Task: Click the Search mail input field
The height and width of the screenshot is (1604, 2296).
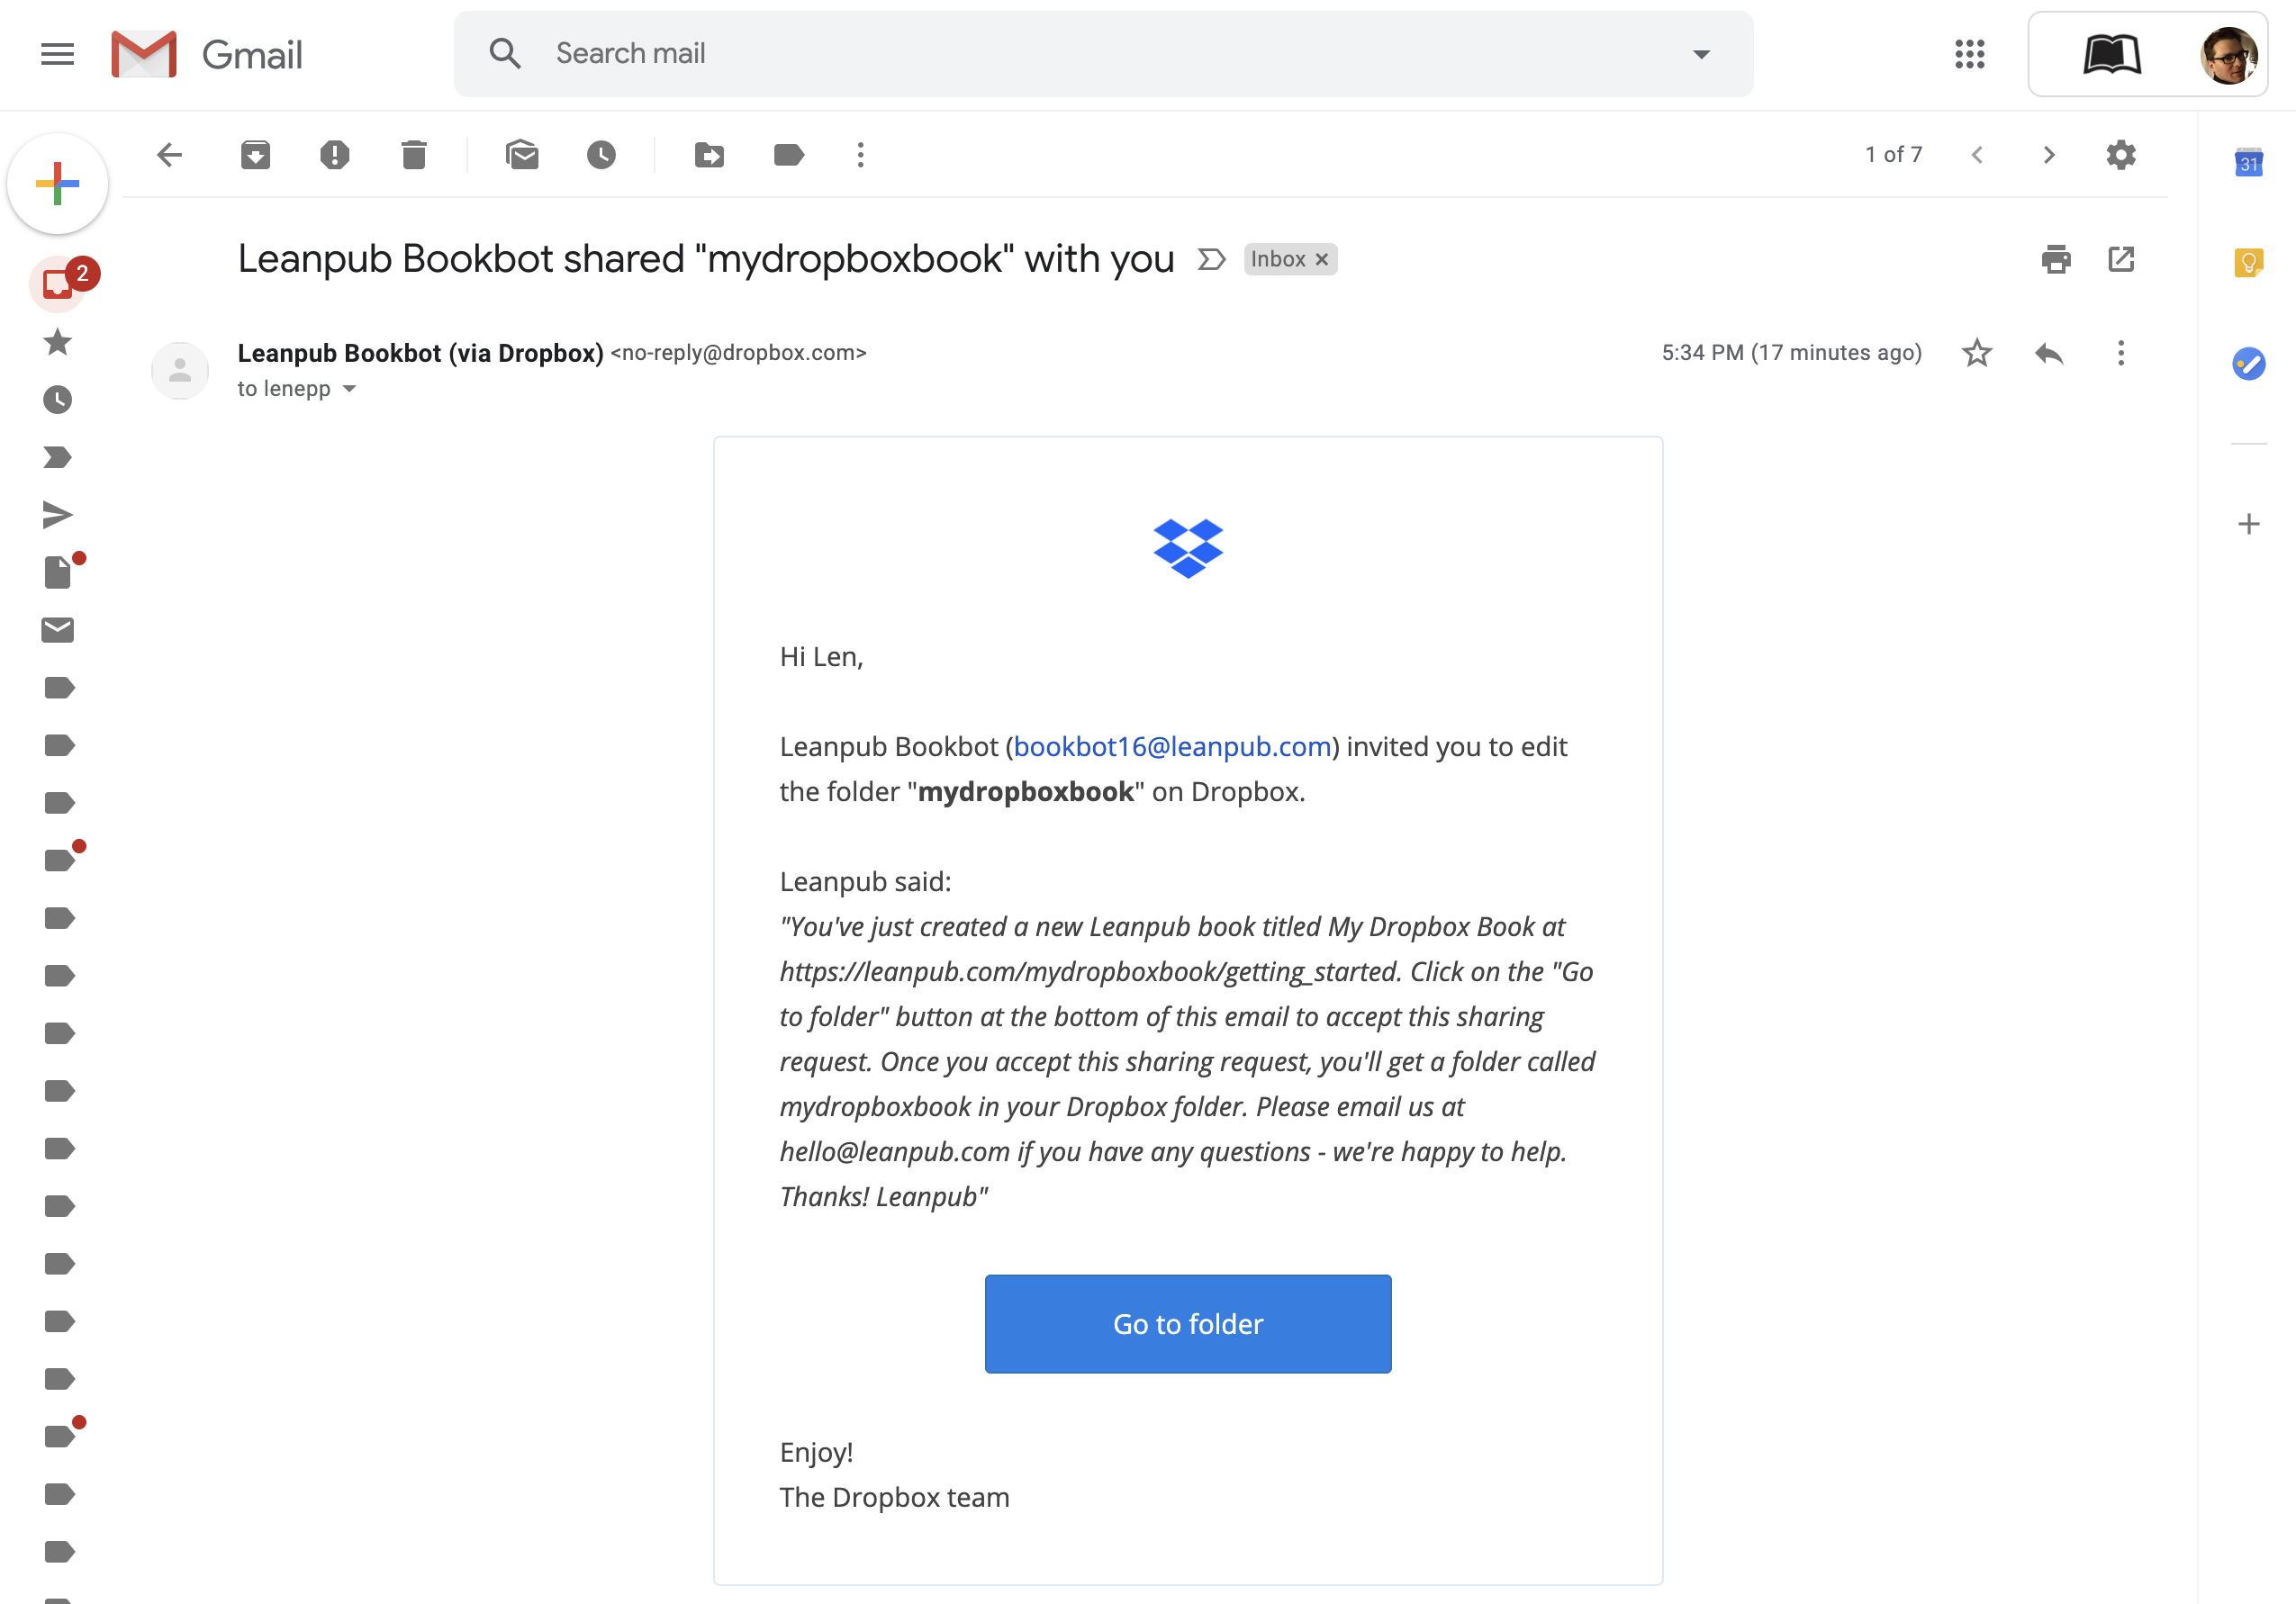Action: [1100, 54]
